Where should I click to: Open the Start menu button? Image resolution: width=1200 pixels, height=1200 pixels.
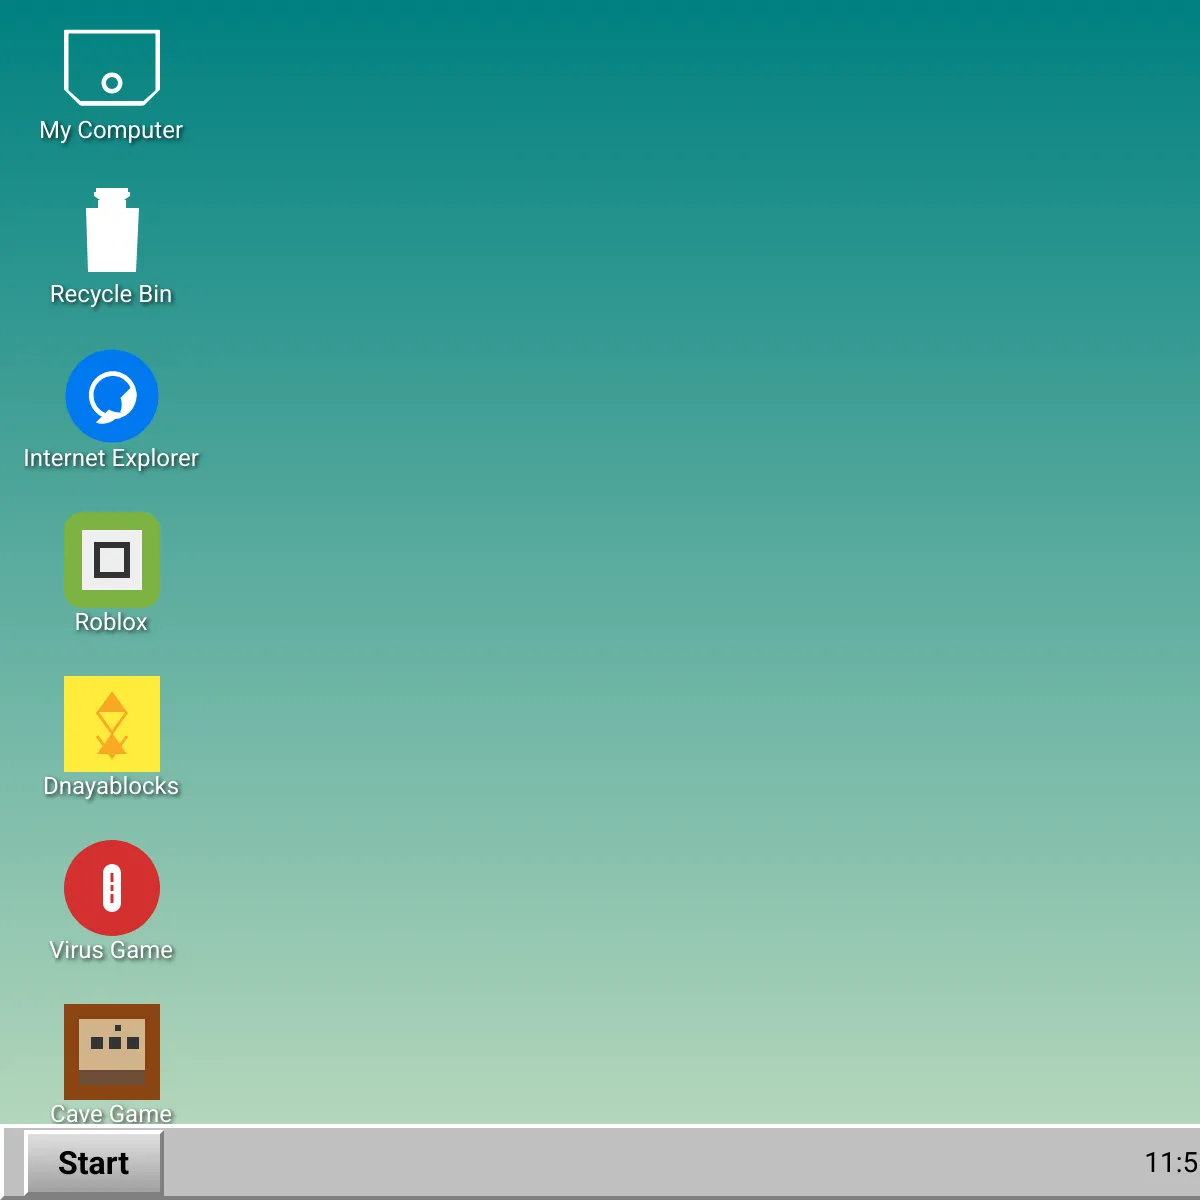(94, 1163)
